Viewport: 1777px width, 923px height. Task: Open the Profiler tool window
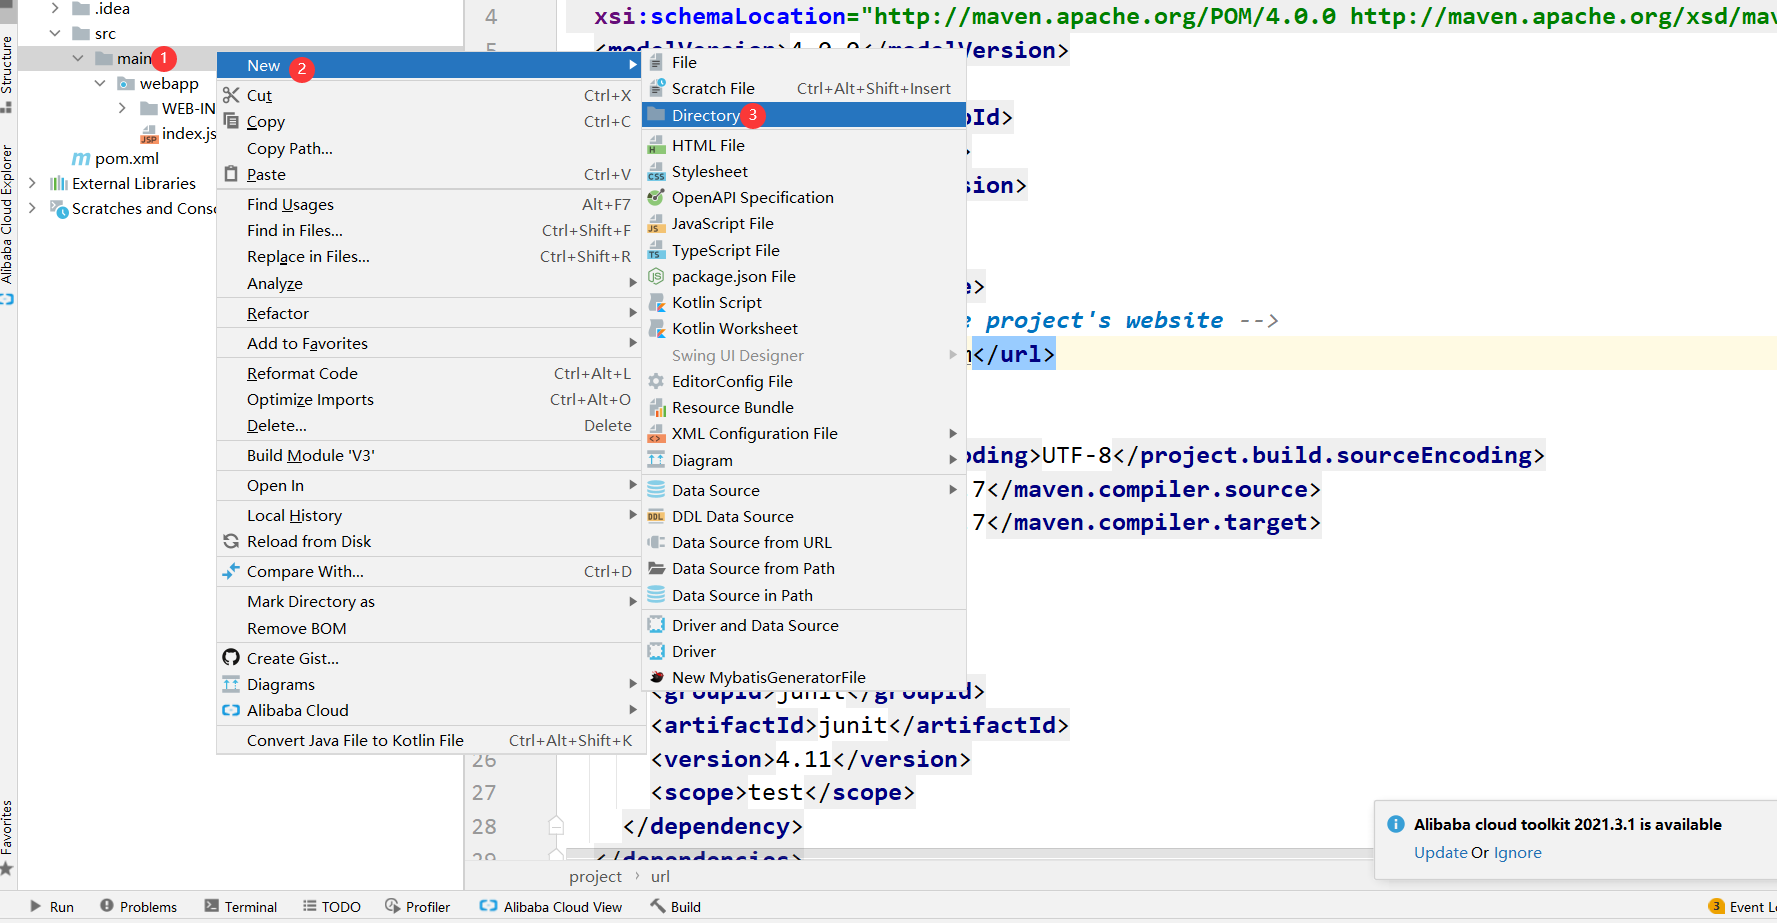[418, 907]
